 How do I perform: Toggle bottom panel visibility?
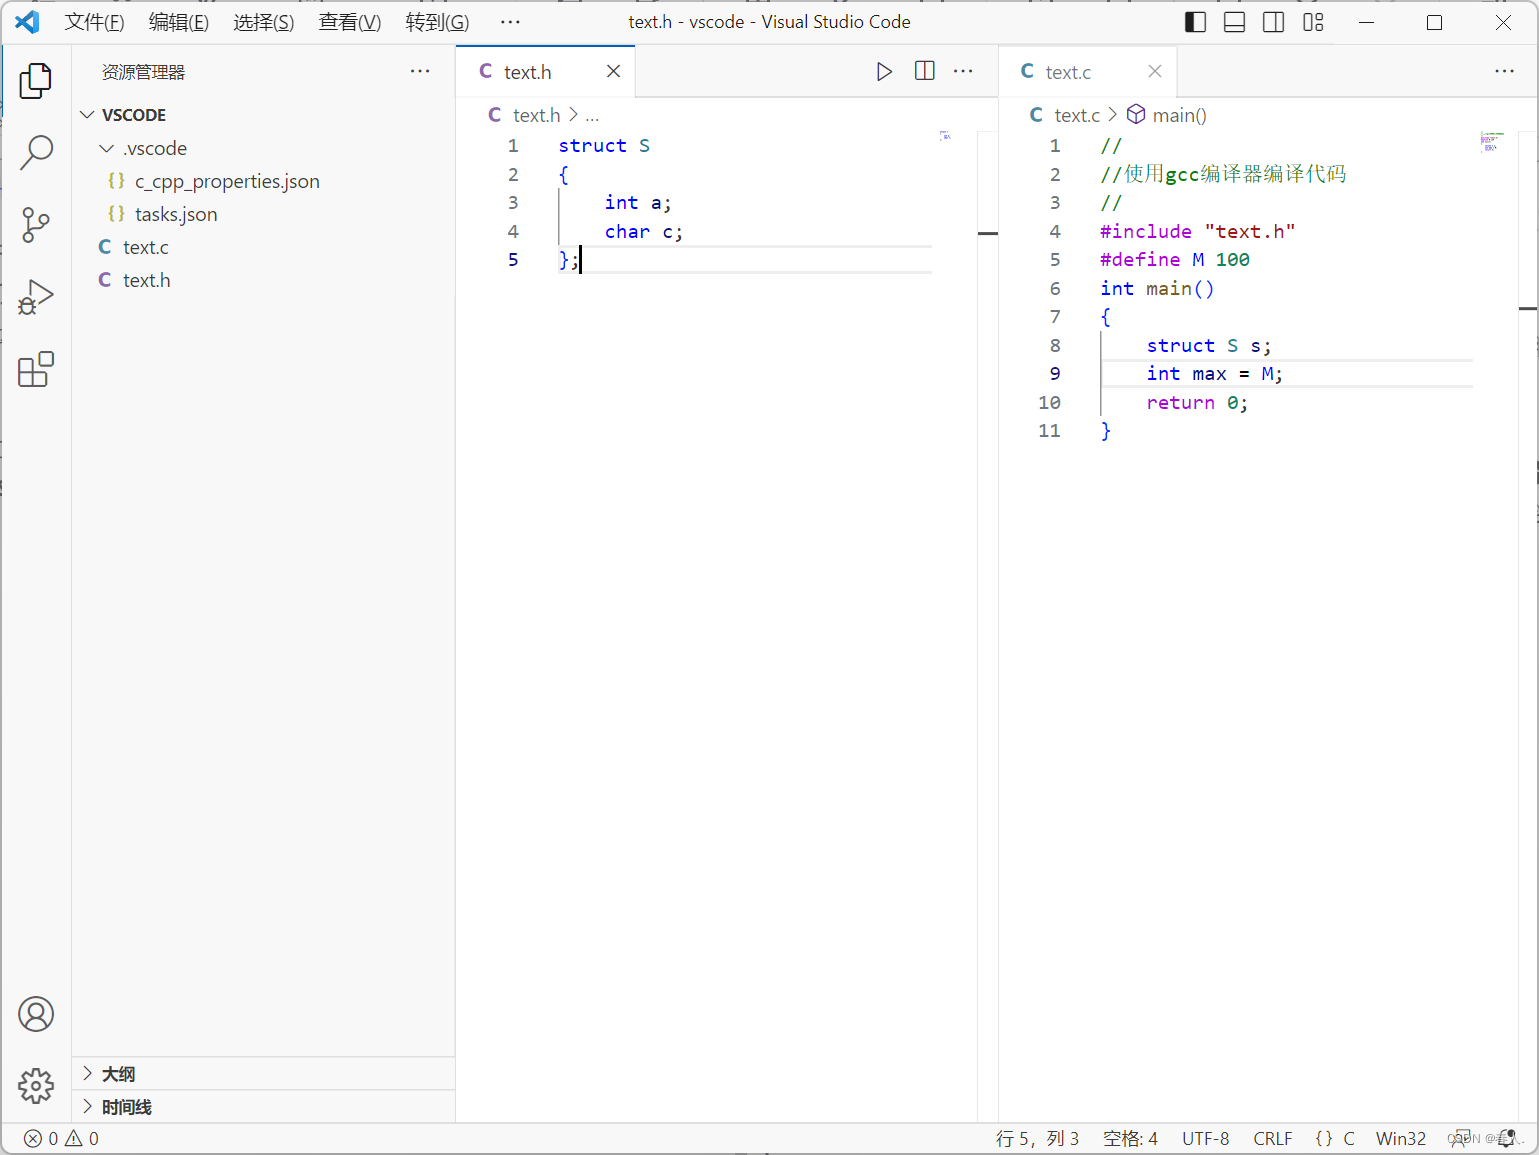click(1235, 22)
